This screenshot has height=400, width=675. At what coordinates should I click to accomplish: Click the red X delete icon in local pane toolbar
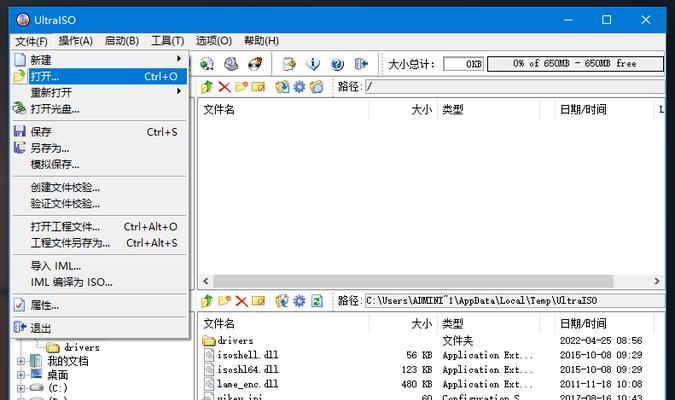pyautogui.click(x=241, y=301)
